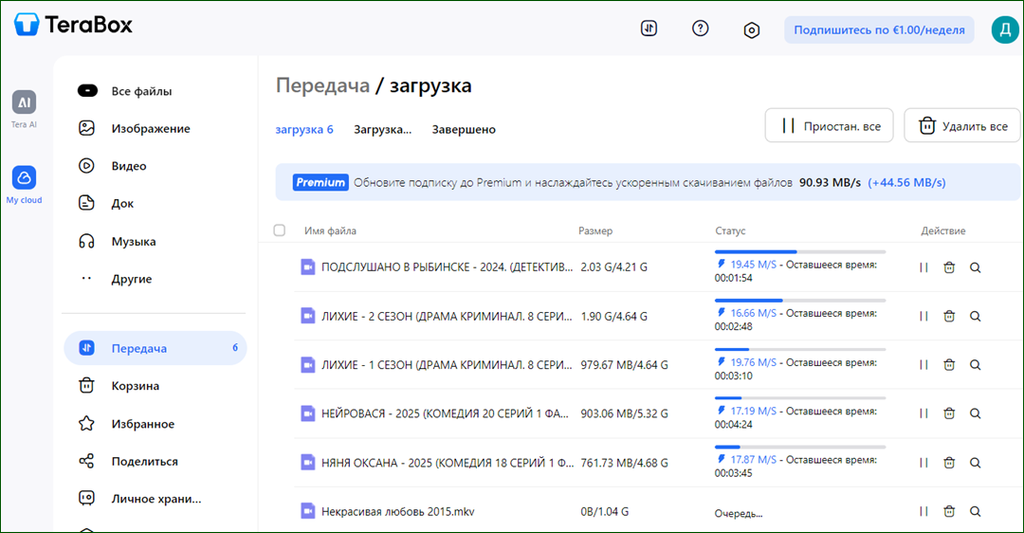Viewport: 1024px width, 533px height.
Task: Pause download of НЯНЯ ОКСАНА - 2025
Action: click(x=923, y=462)
